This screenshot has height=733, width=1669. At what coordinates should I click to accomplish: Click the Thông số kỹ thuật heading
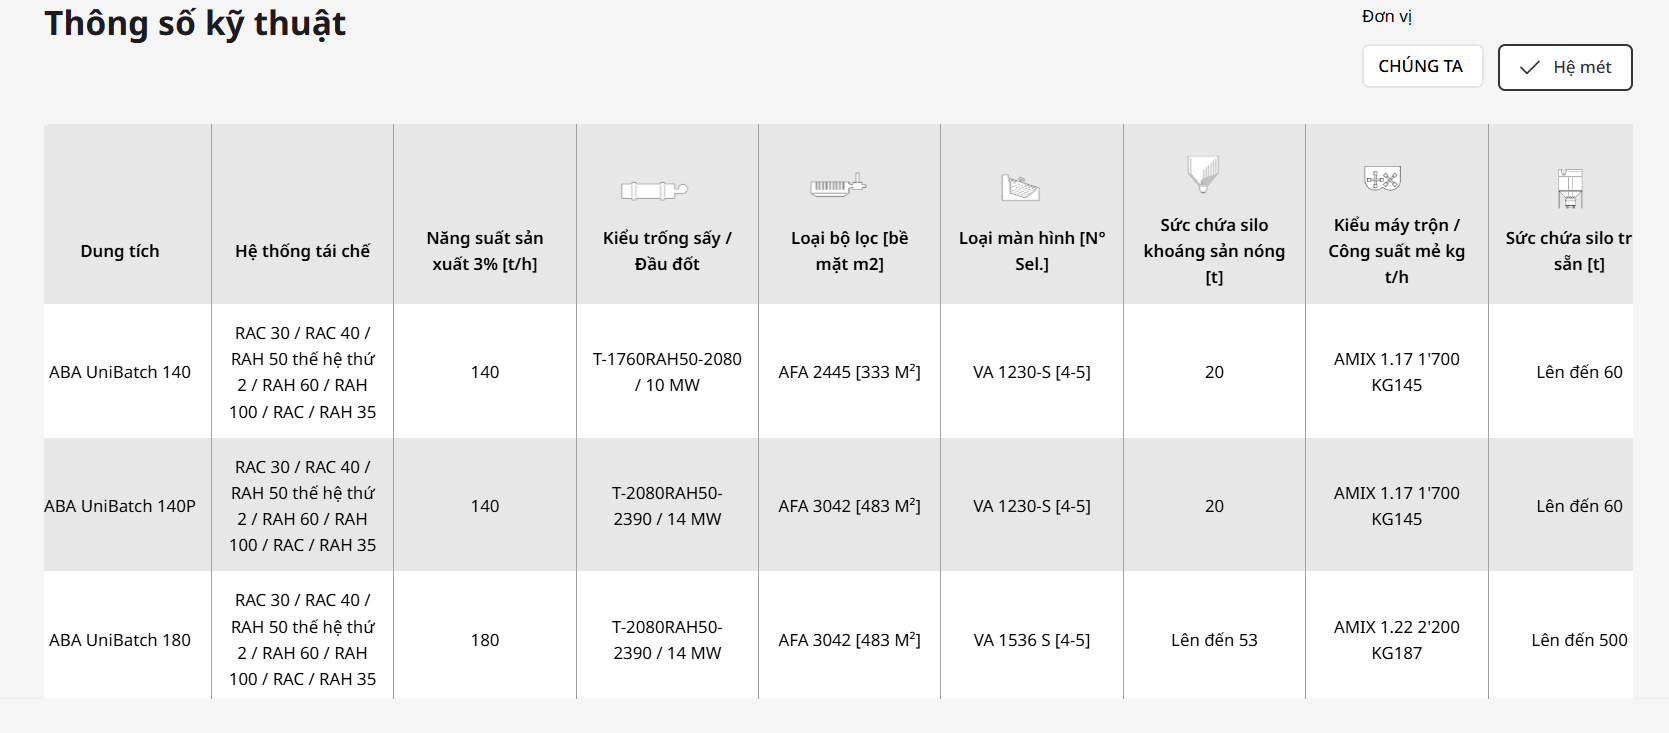point(195,24)
